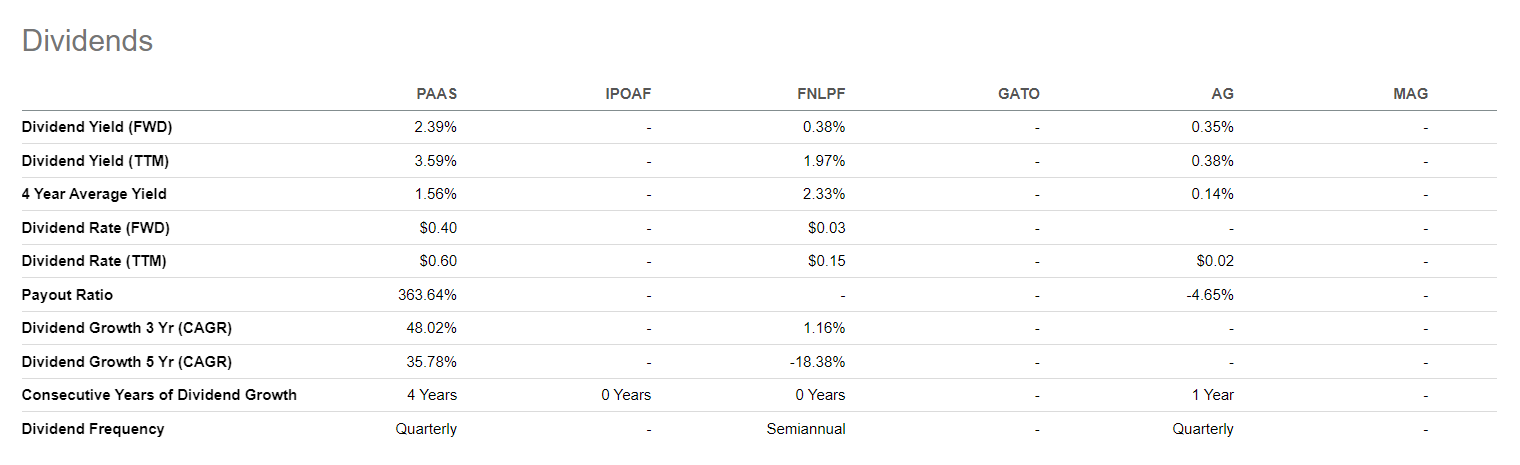
Task: Click the Dividends section heading
Action: click(87, 41)
